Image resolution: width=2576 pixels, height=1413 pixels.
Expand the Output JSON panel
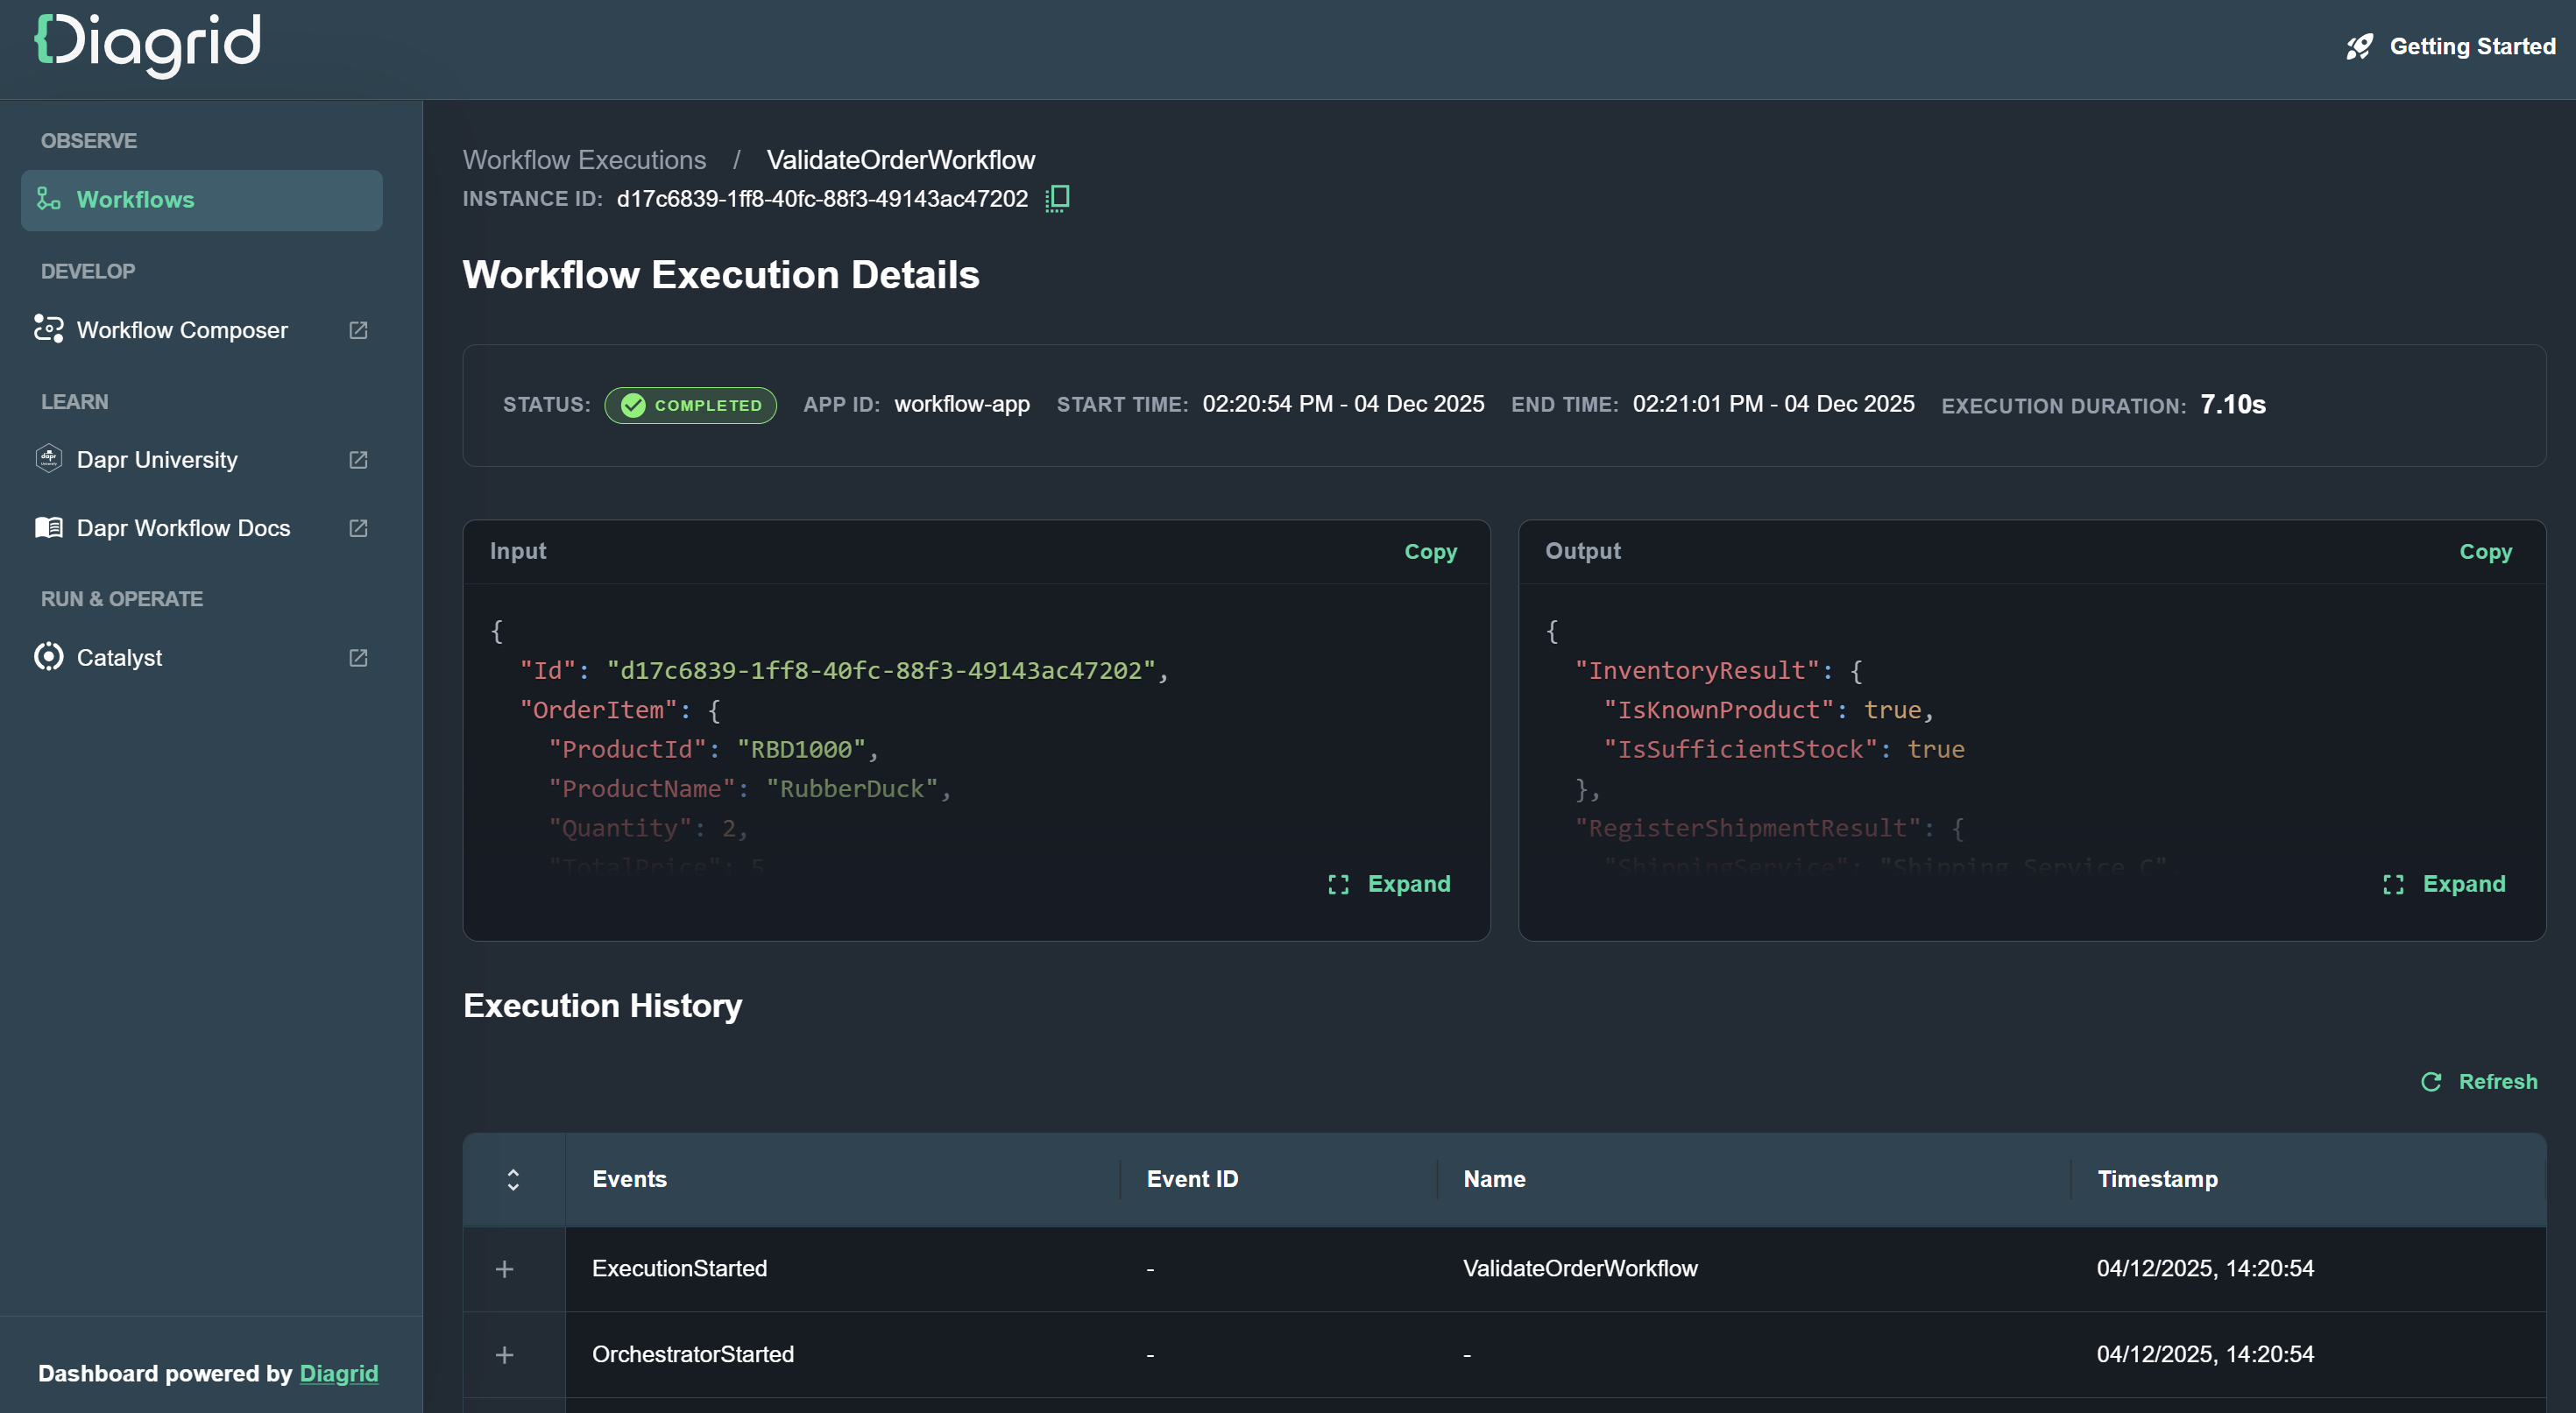click(2444, 884)
